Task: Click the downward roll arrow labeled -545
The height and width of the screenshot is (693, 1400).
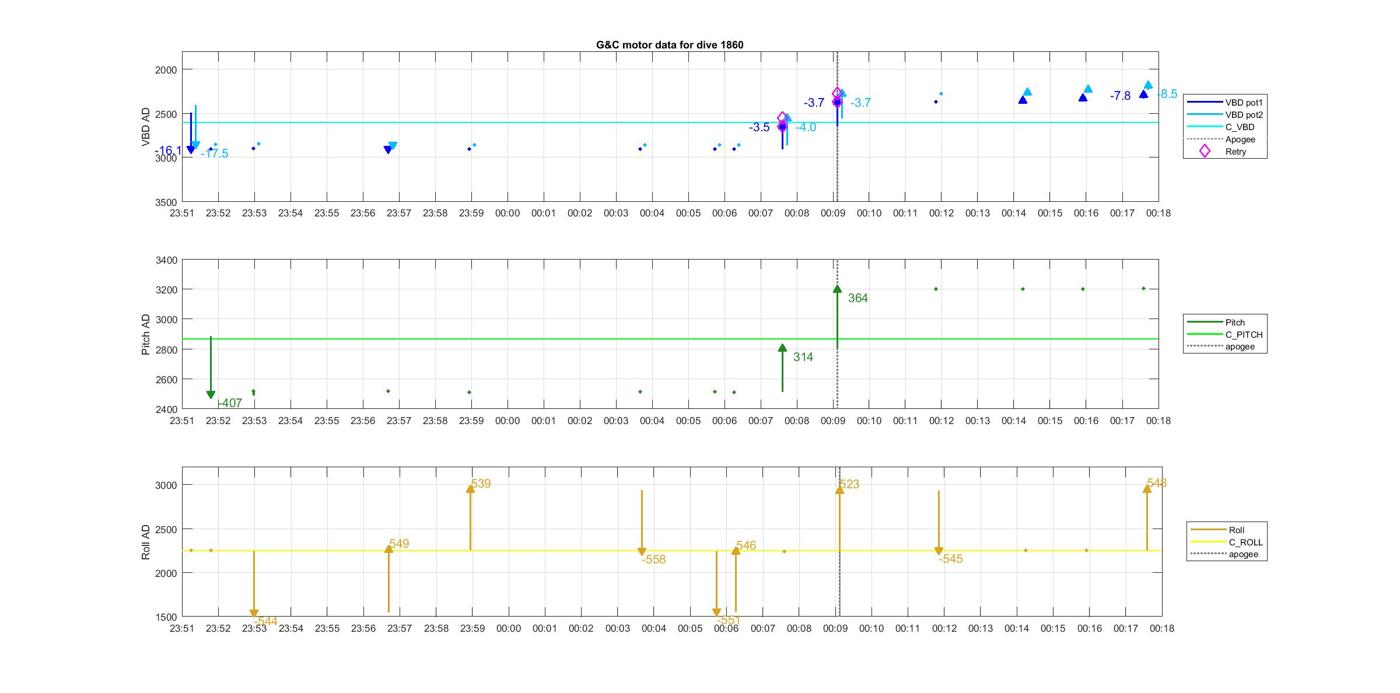Action: pyautogui.click(x=939, y=523)
